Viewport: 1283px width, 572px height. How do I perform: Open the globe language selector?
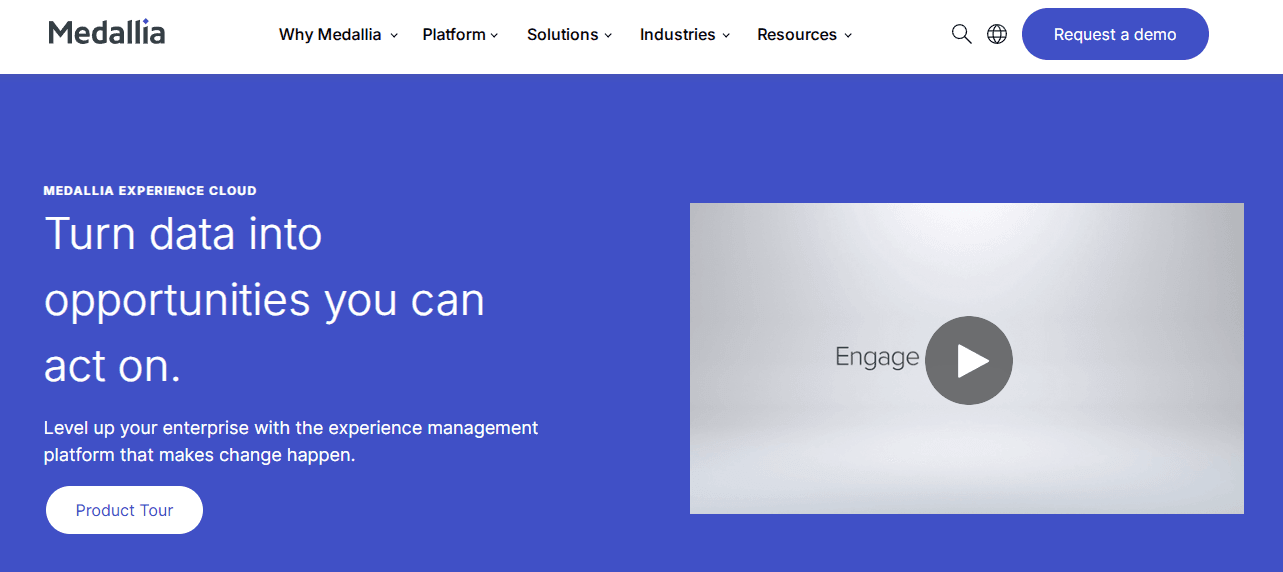pyautogui.click(x=997, y=34)
